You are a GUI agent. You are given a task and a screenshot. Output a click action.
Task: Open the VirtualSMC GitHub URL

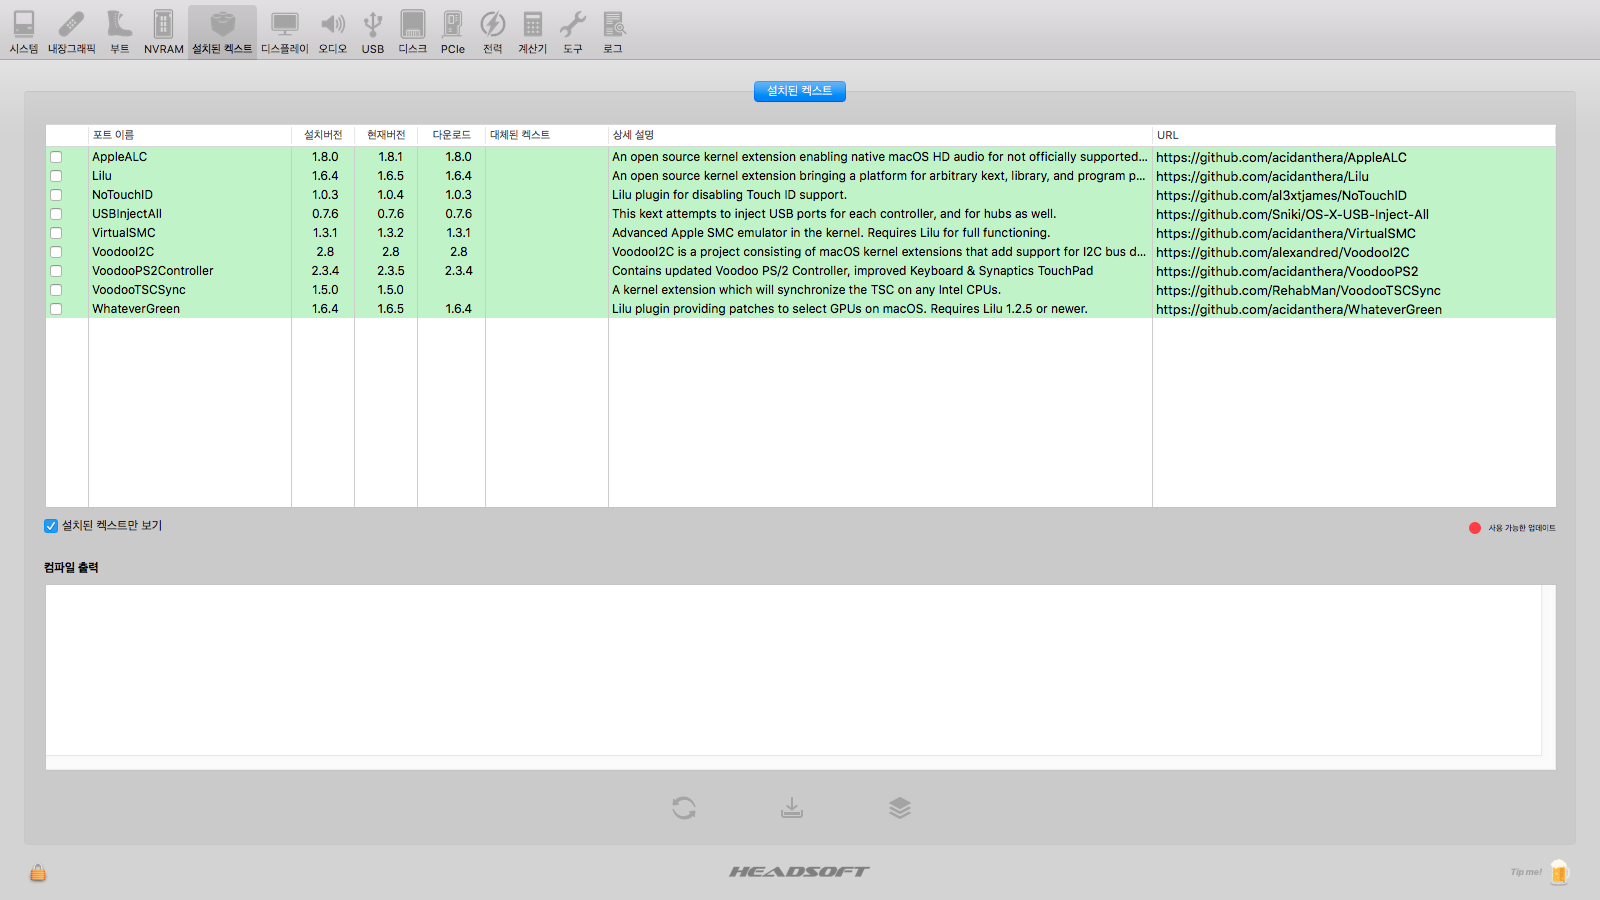[x=1286, y=233]
